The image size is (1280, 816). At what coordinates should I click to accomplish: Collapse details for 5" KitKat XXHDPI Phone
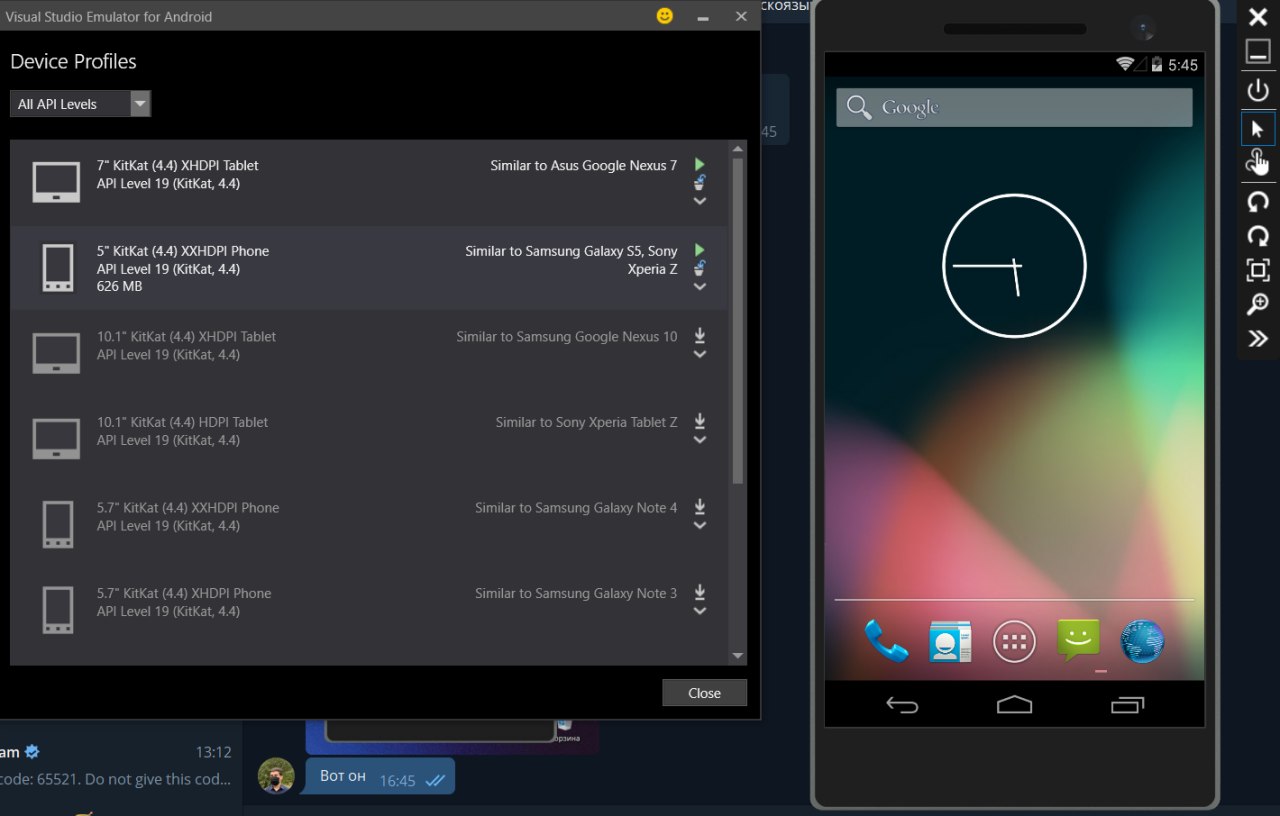(700, 287)
